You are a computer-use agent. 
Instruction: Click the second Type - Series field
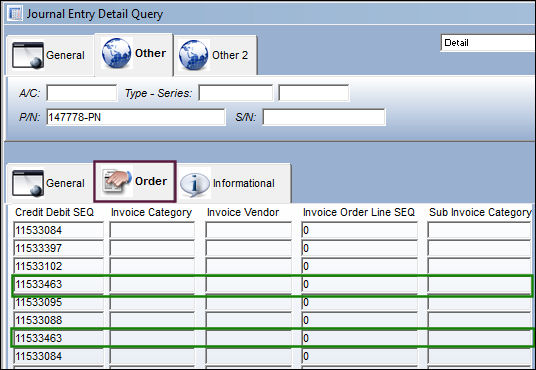[314, 93]
